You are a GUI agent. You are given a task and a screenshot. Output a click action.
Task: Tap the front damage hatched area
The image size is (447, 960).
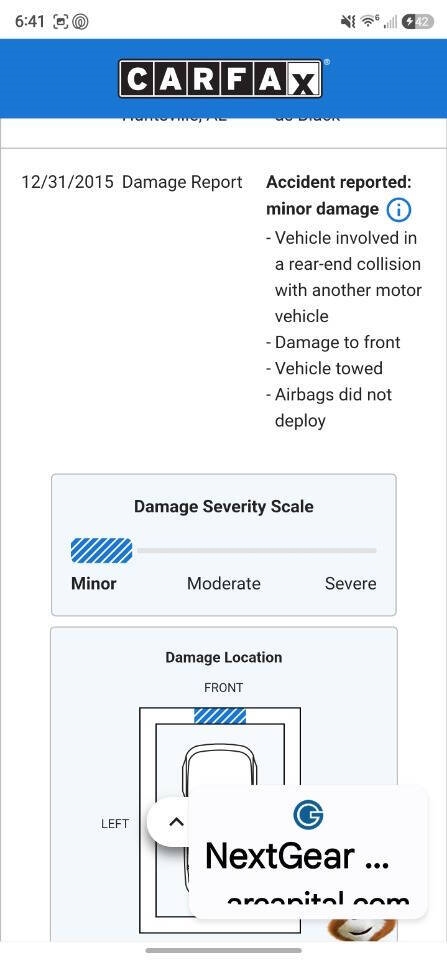220,716
